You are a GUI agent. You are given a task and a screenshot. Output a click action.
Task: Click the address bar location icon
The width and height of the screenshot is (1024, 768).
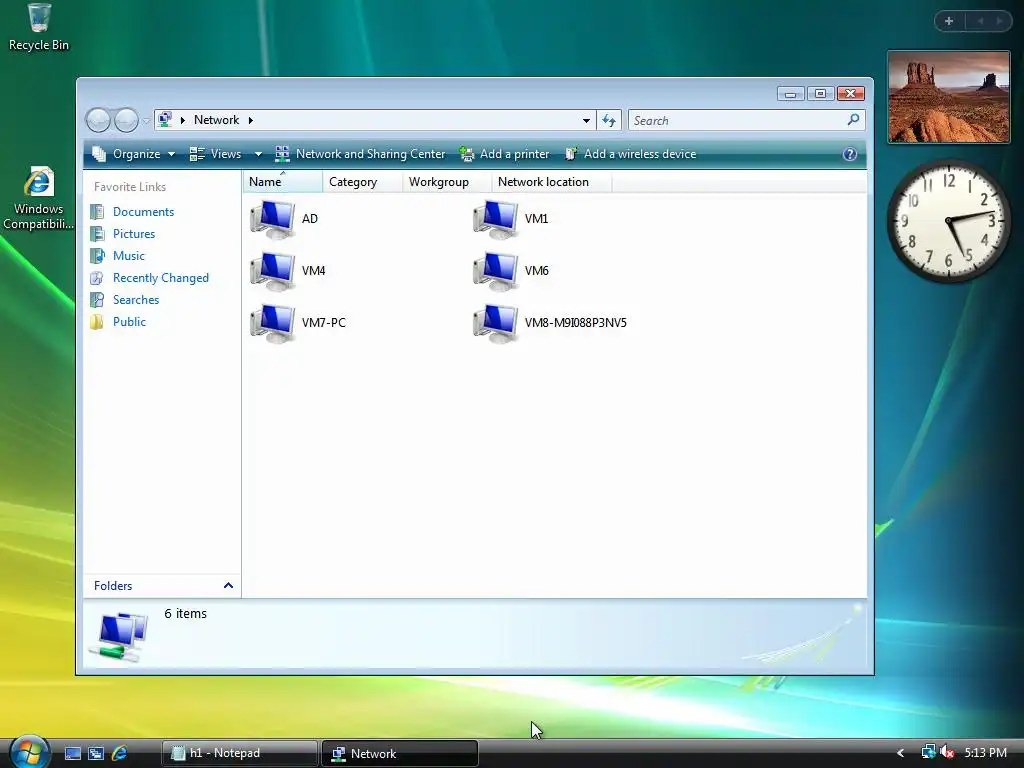(165, 120)
